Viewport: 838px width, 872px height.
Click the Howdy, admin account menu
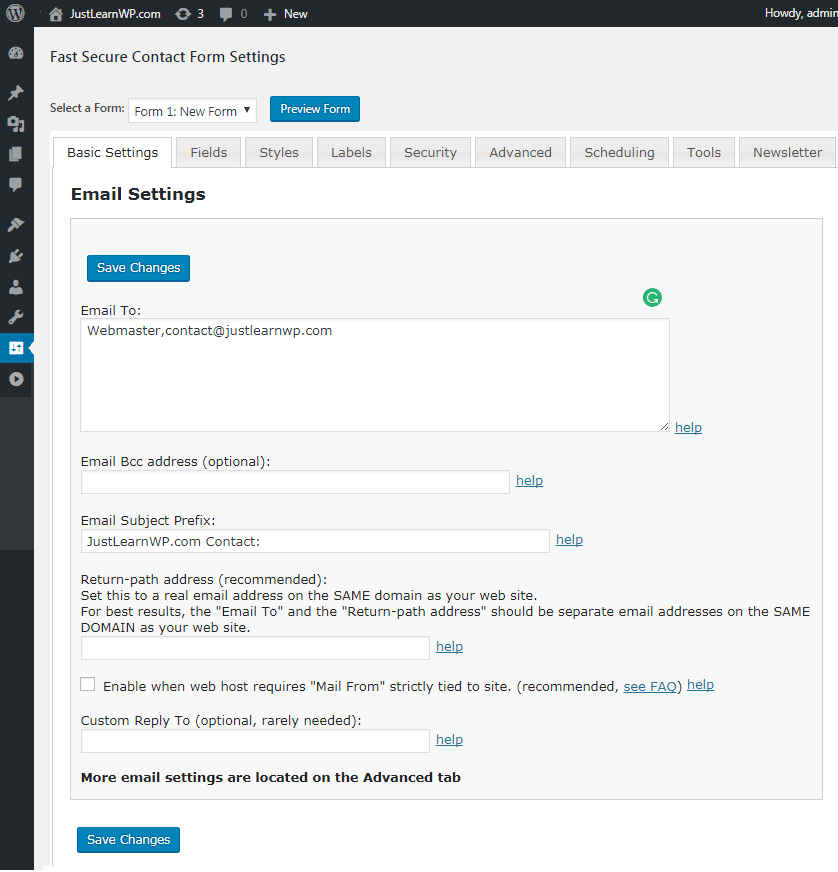point(801,13)
